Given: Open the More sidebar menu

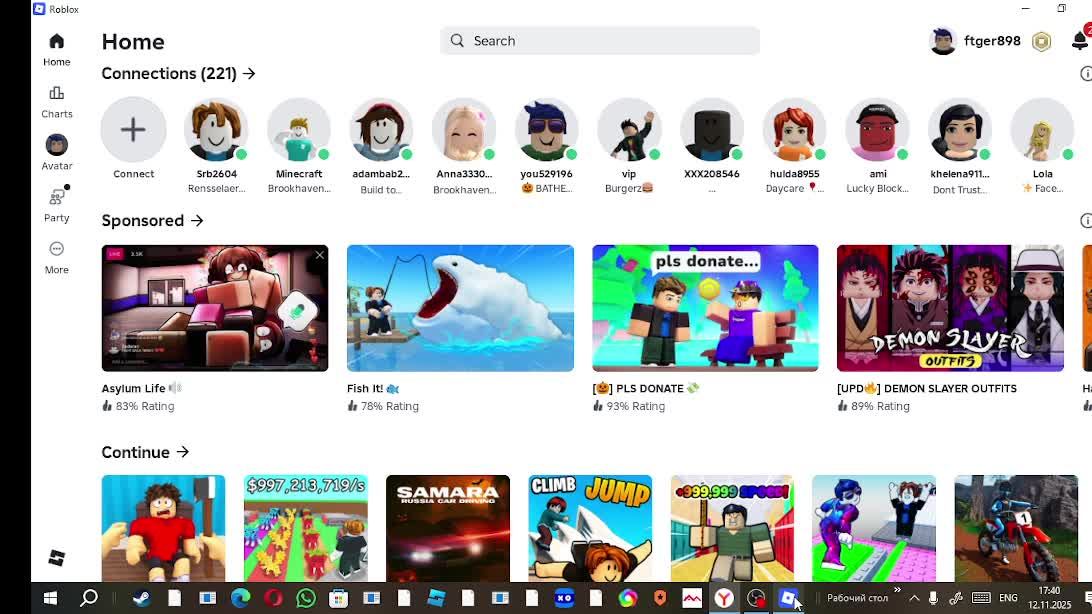Looking at the screenshot, I should pyautogui.click(x=56, y=258).
